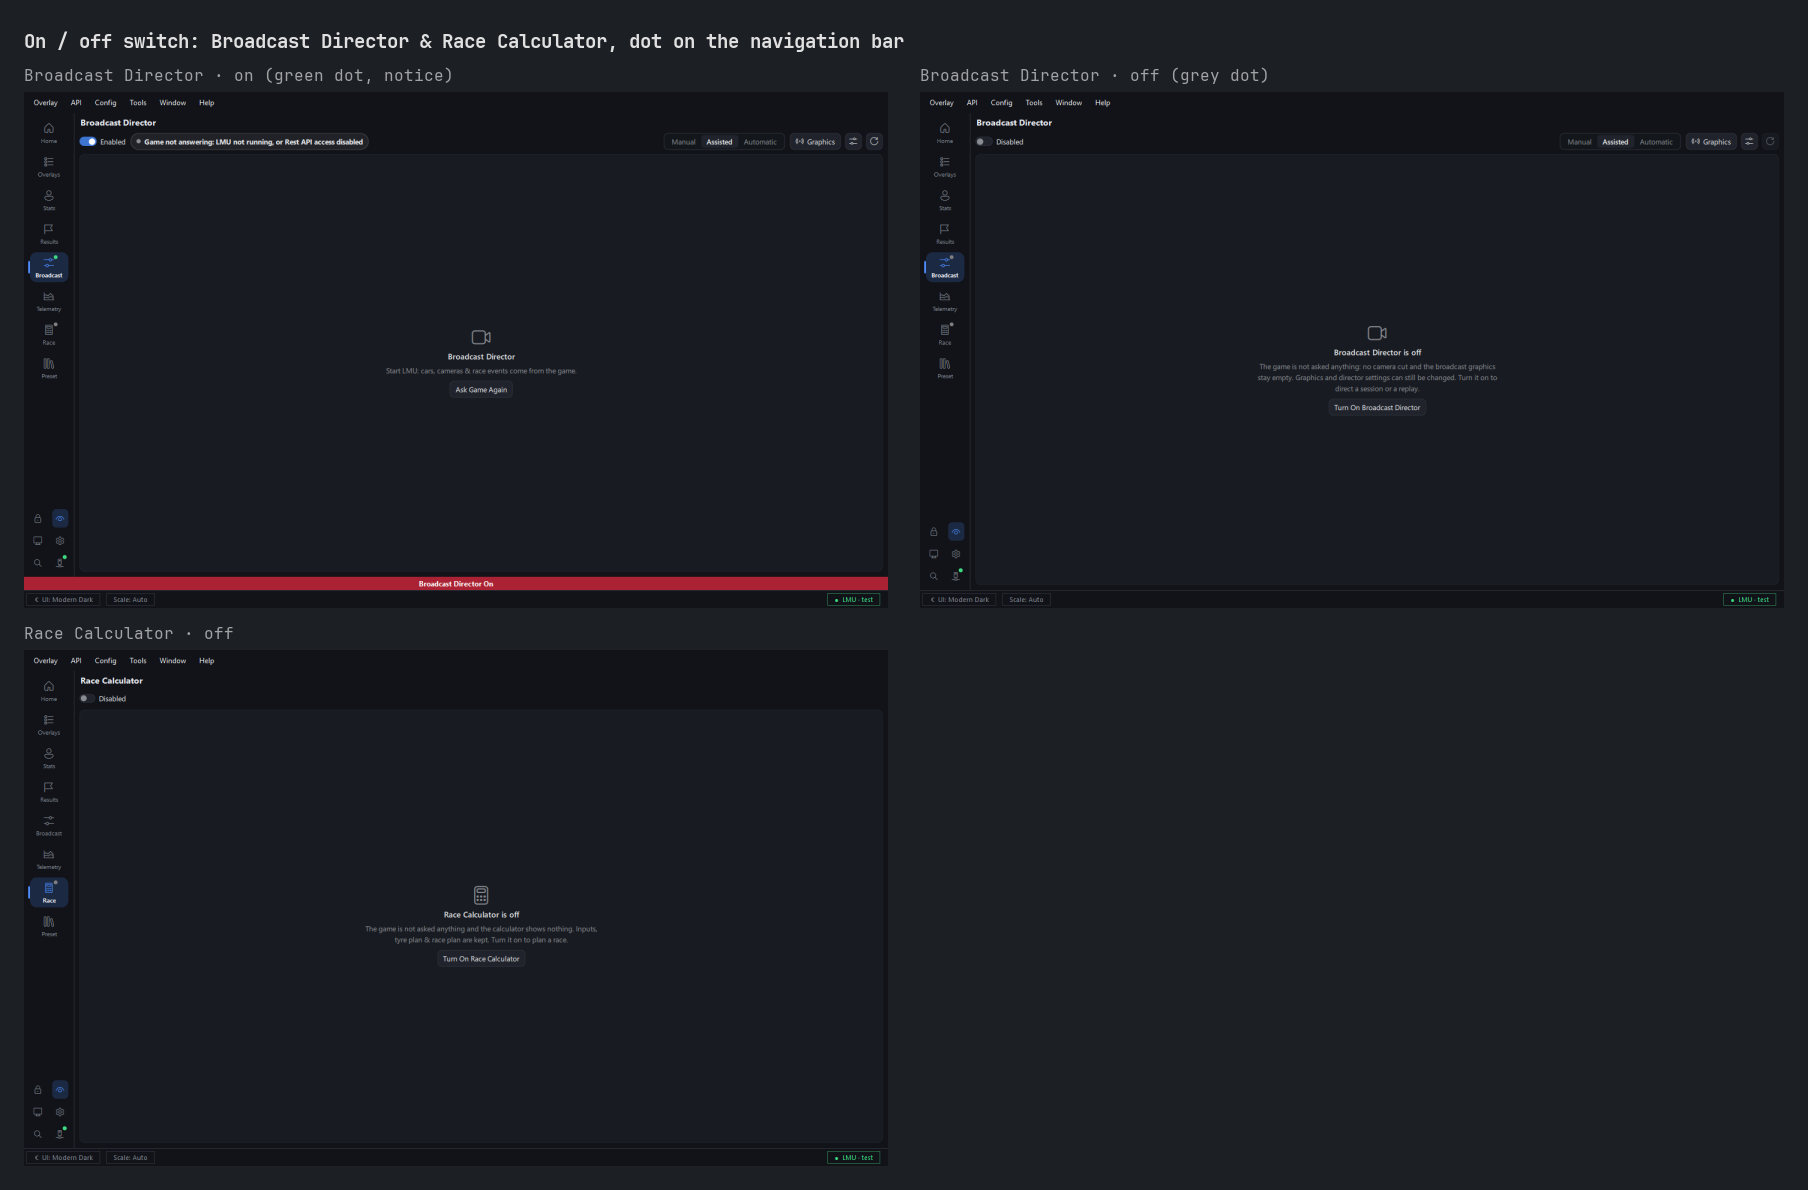Open LMU - test status selector in Director on window
The height and width of the screenshot is (1190, 1808).
854,600
